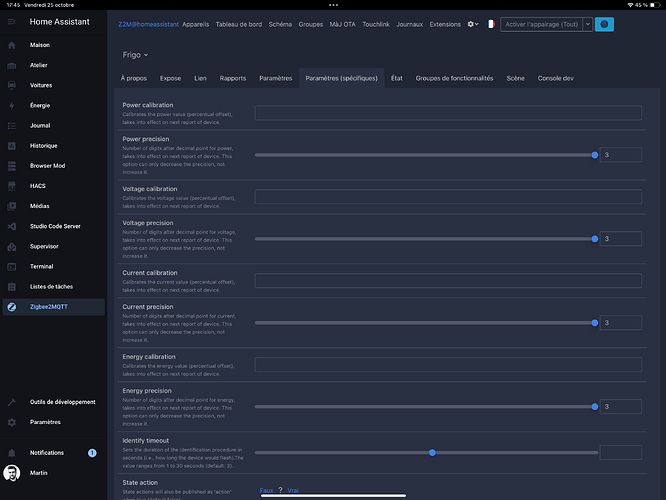Switch to the Expose tab
The height and width of the screenshot is (500, 666).
[x=170, y=78]
